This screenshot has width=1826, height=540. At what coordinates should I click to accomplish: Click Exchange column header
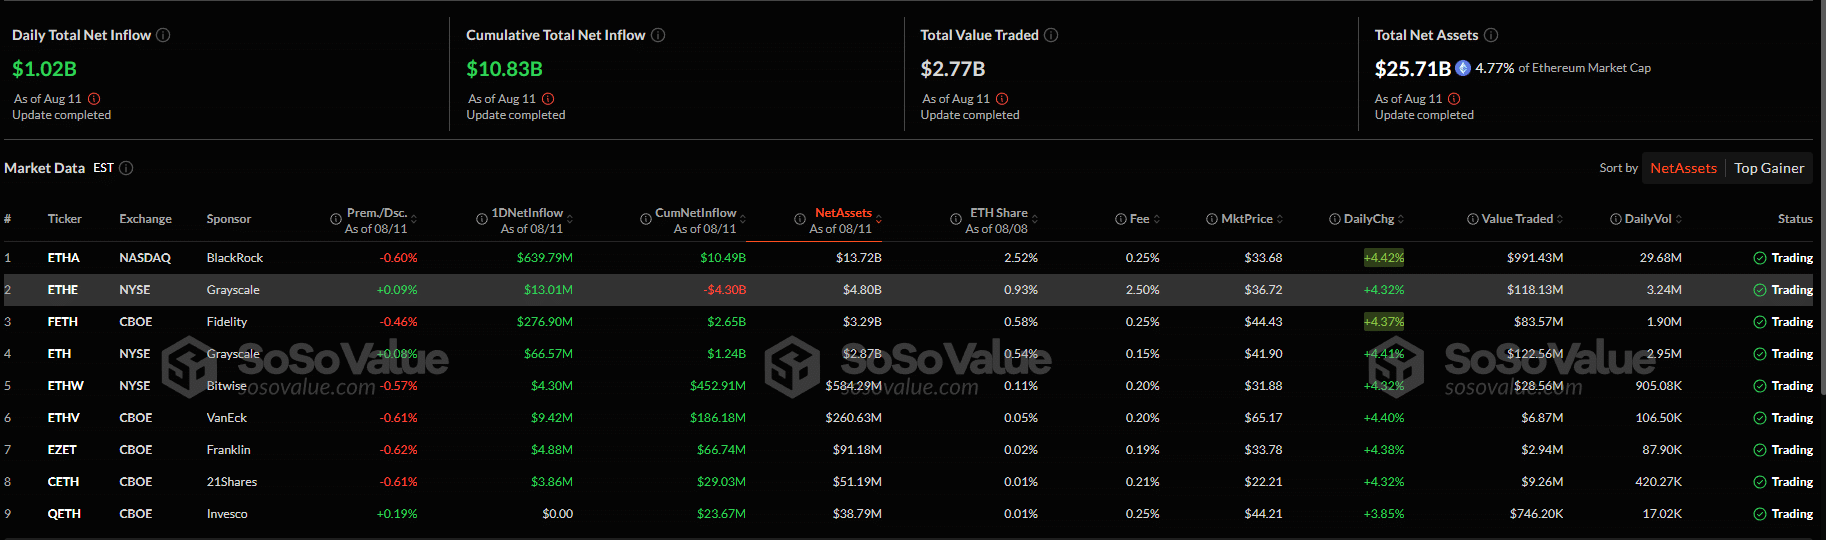(145, 219)
